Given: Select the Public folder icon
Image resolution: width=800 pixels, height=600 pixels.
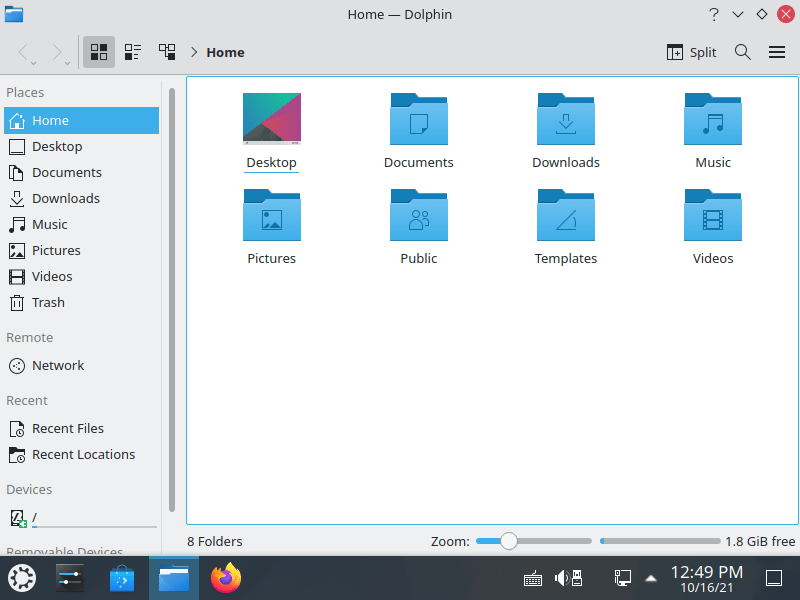Looking at the screenshot, I should (418, 215).
